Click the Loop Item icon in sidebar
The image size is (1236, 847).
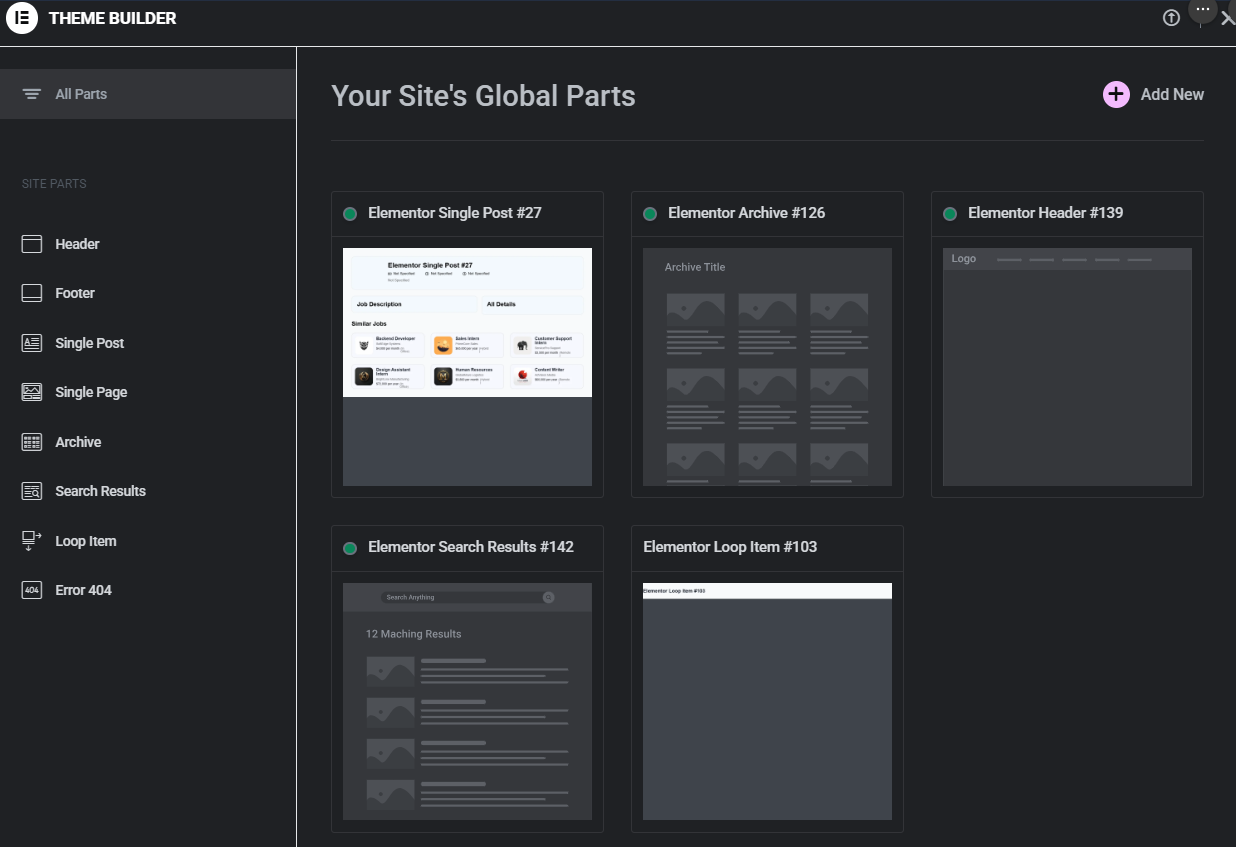pyautogui.click(x=32, y=541)
